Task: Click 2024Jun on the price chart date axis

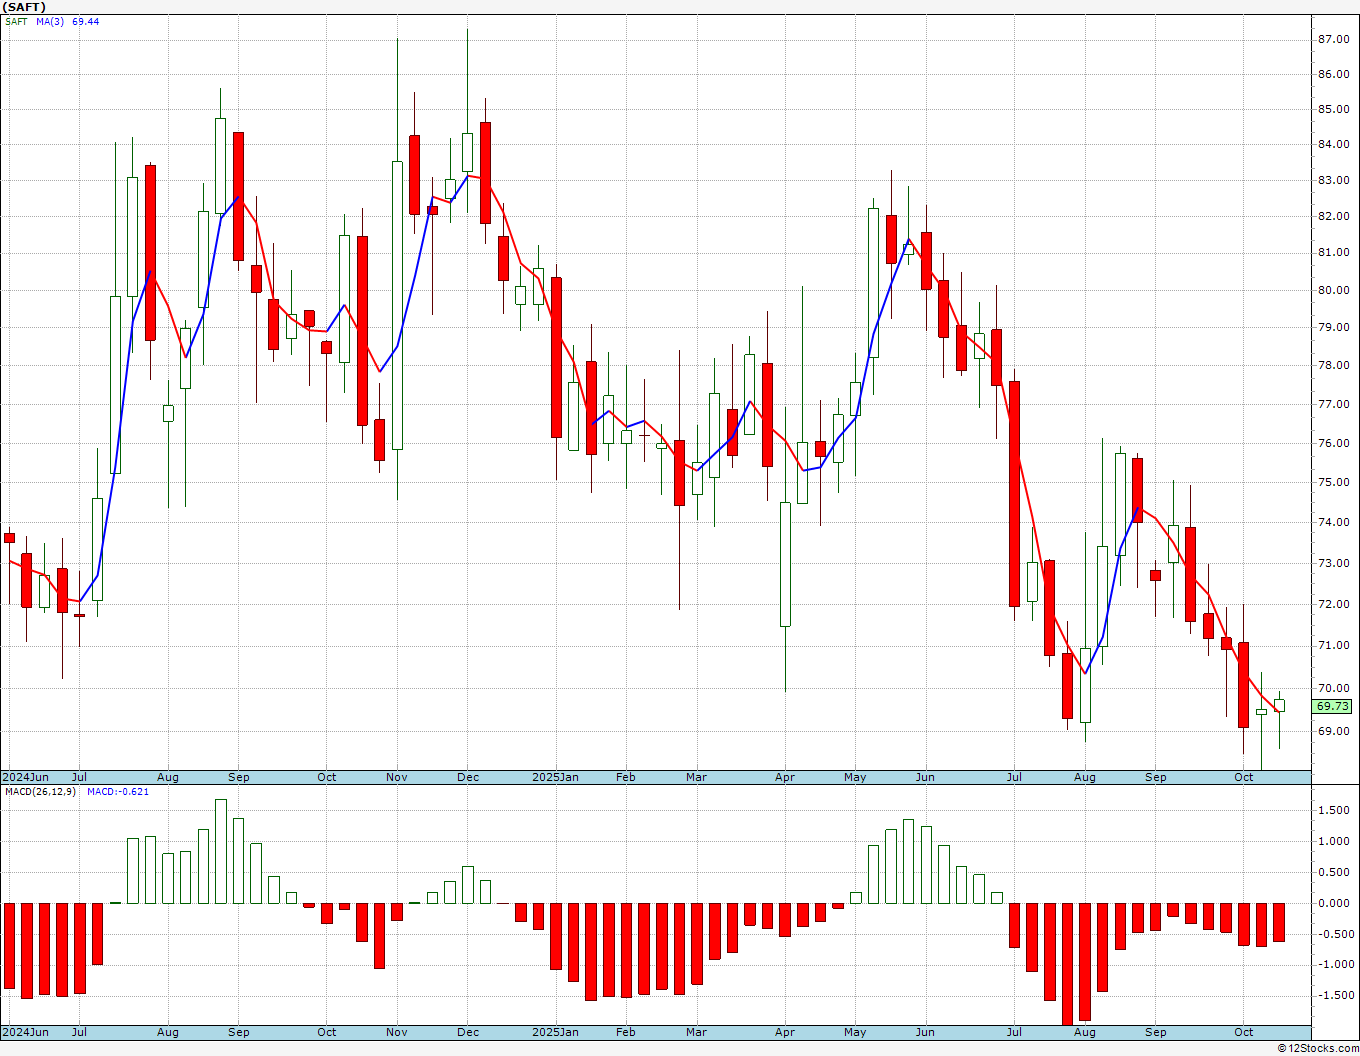Action: pyautogui.click(x=25, y=777)
